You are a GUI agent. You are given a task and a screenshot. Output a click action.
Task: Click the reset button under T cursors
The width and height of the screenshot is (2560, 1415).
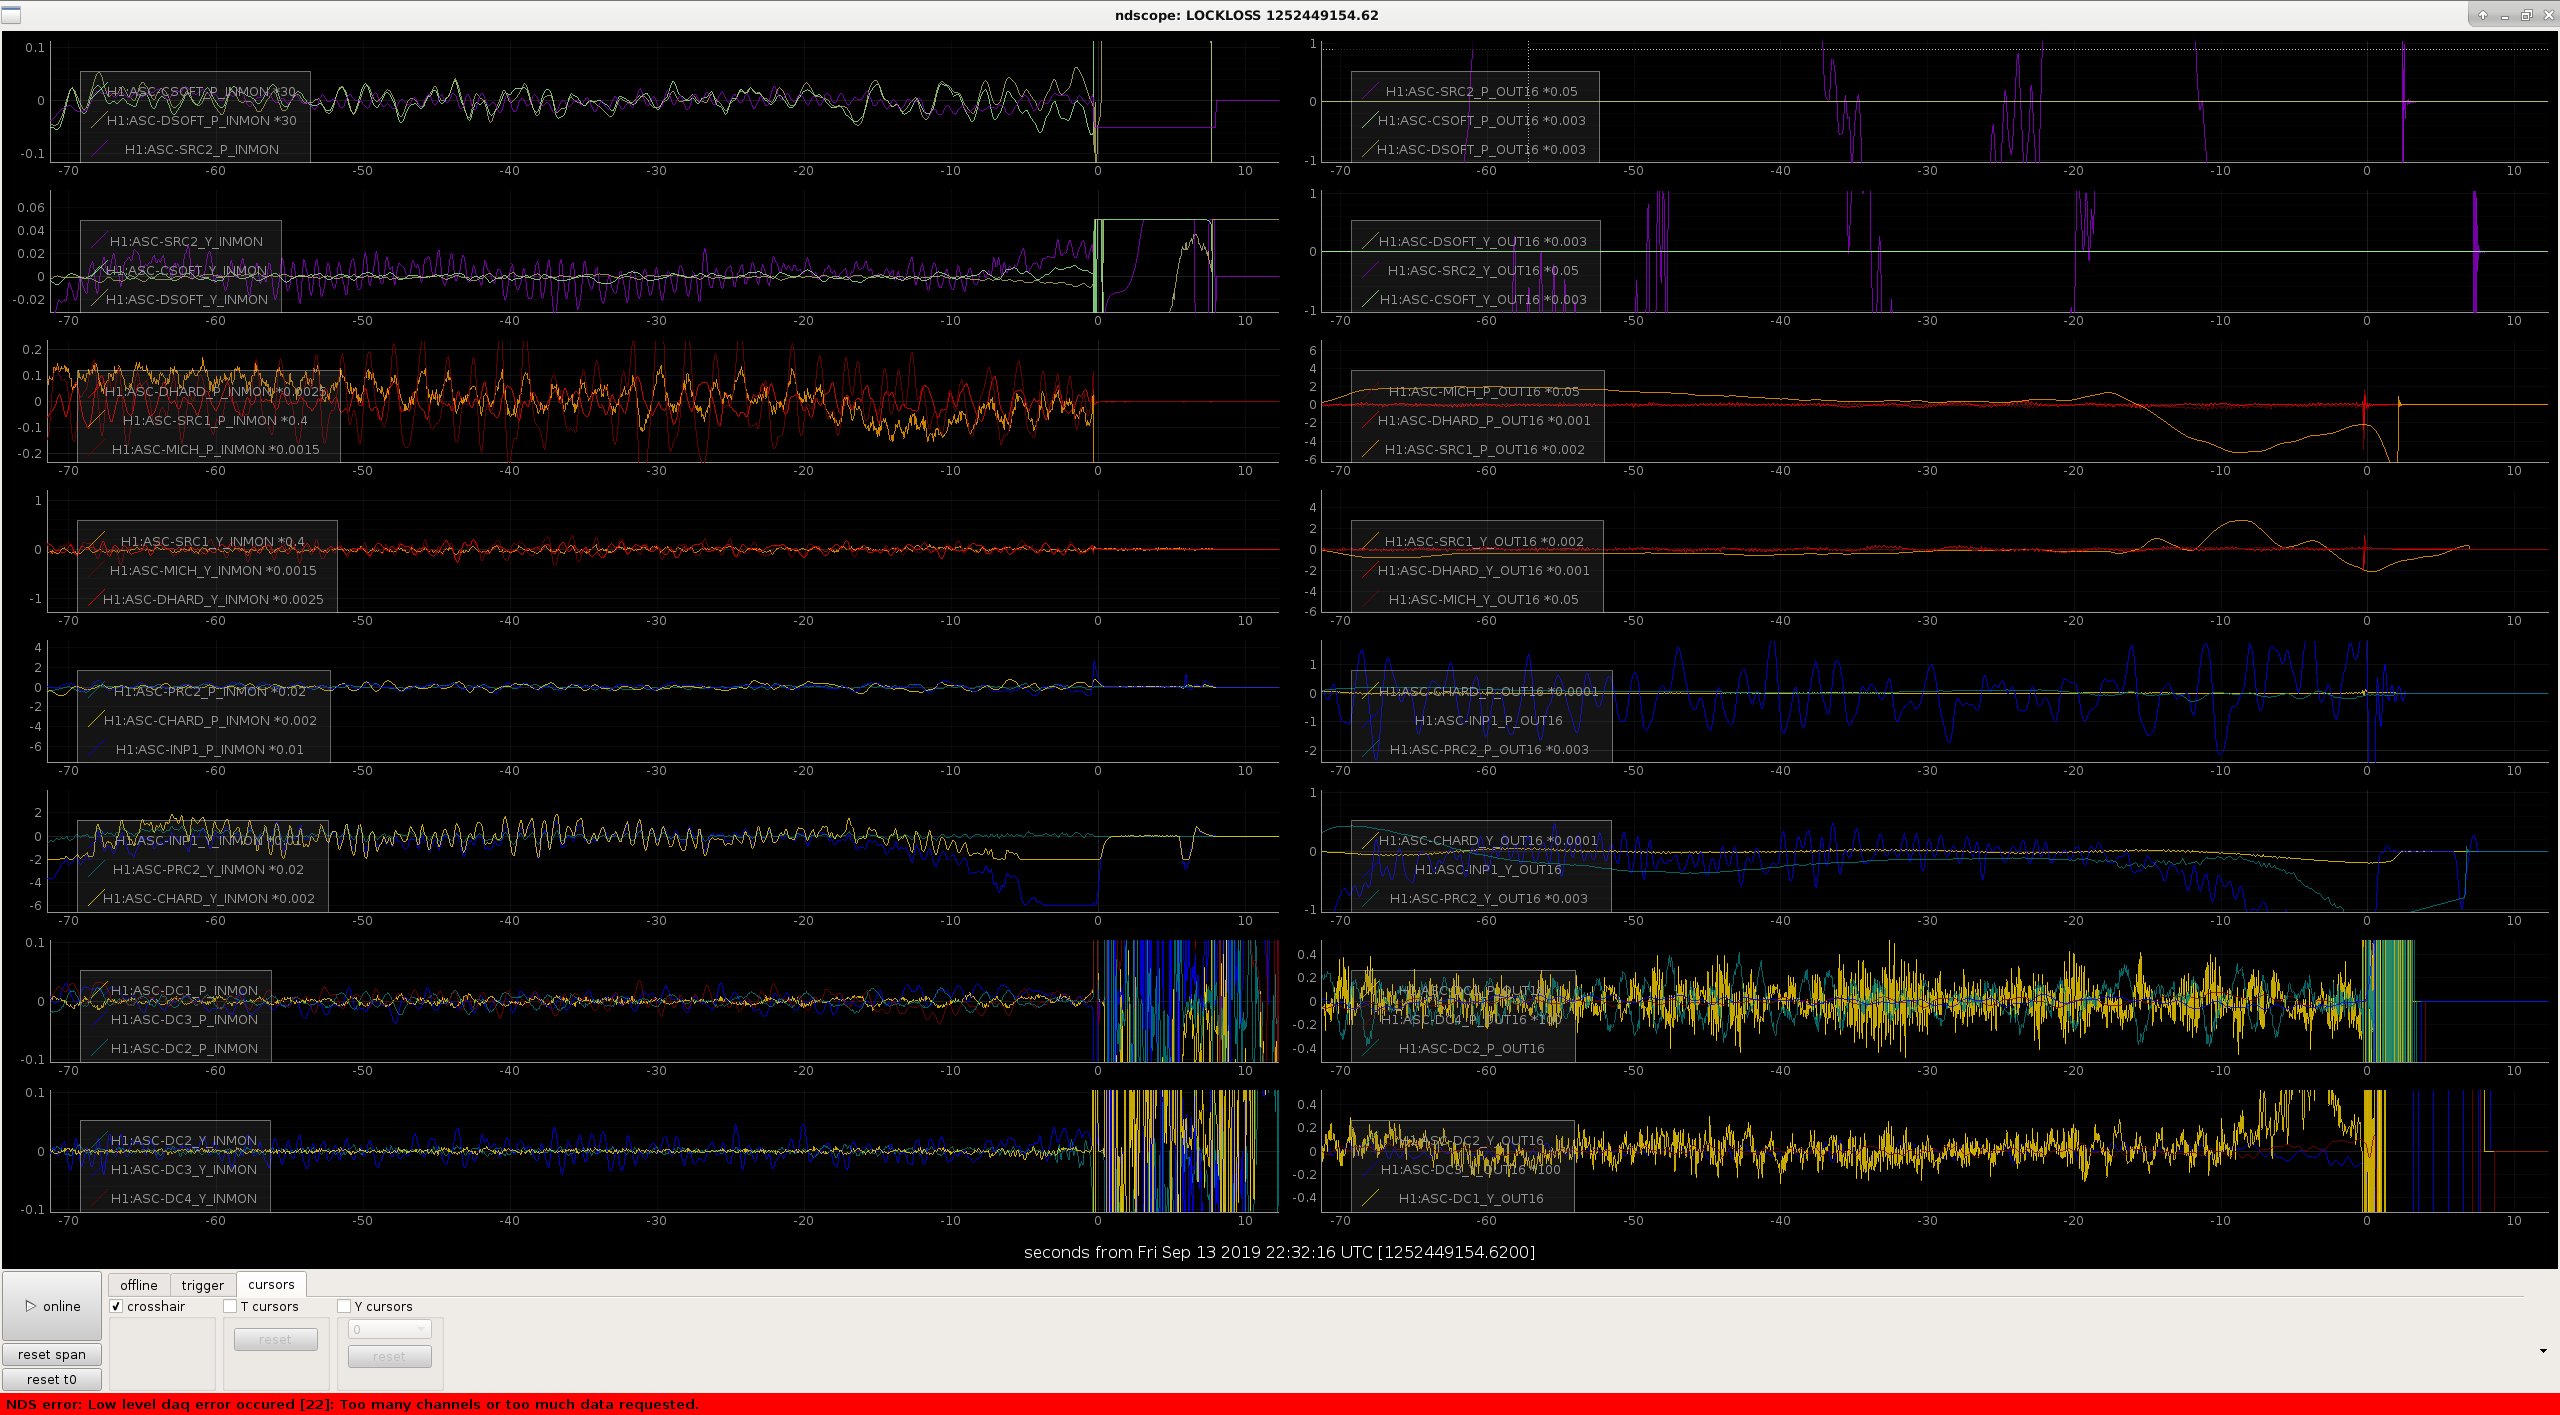click(275, 1340)
